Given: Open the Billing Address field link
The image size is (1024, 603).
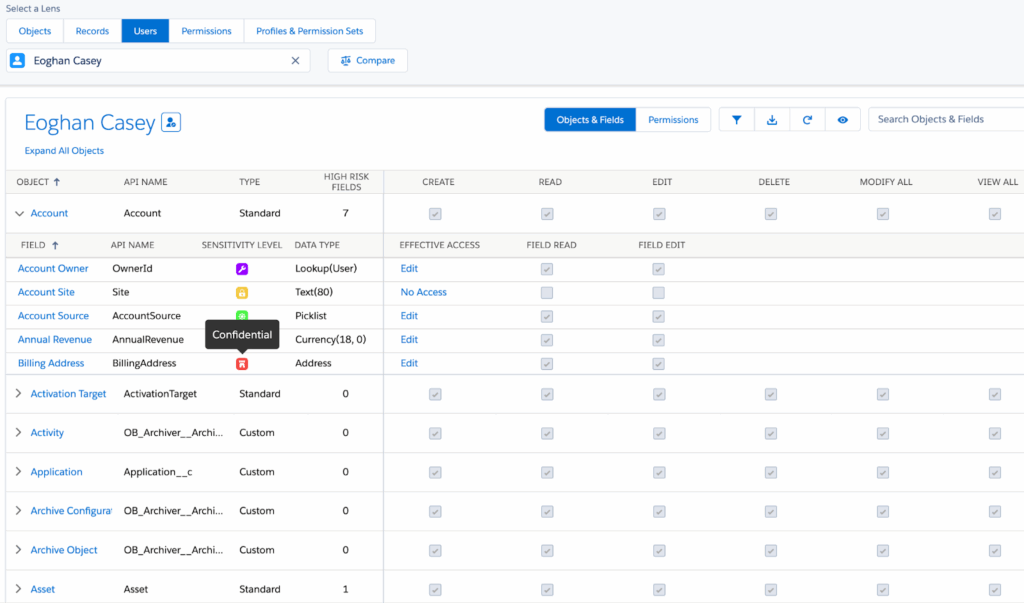Looking at the screenshot, I should (51, 363).
